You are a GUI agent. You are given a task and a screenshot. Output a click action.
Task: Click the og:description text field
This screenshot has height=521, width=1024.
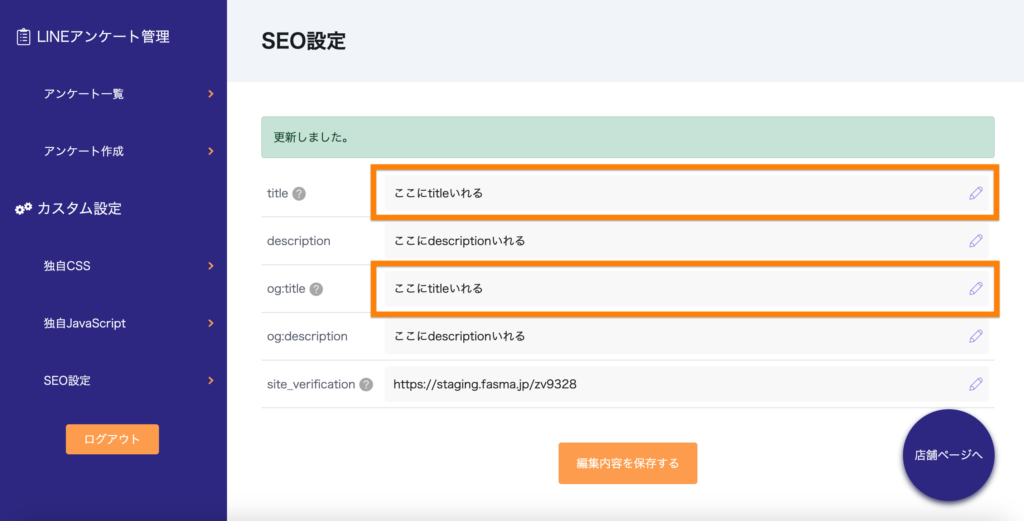[x=670, y=336]
